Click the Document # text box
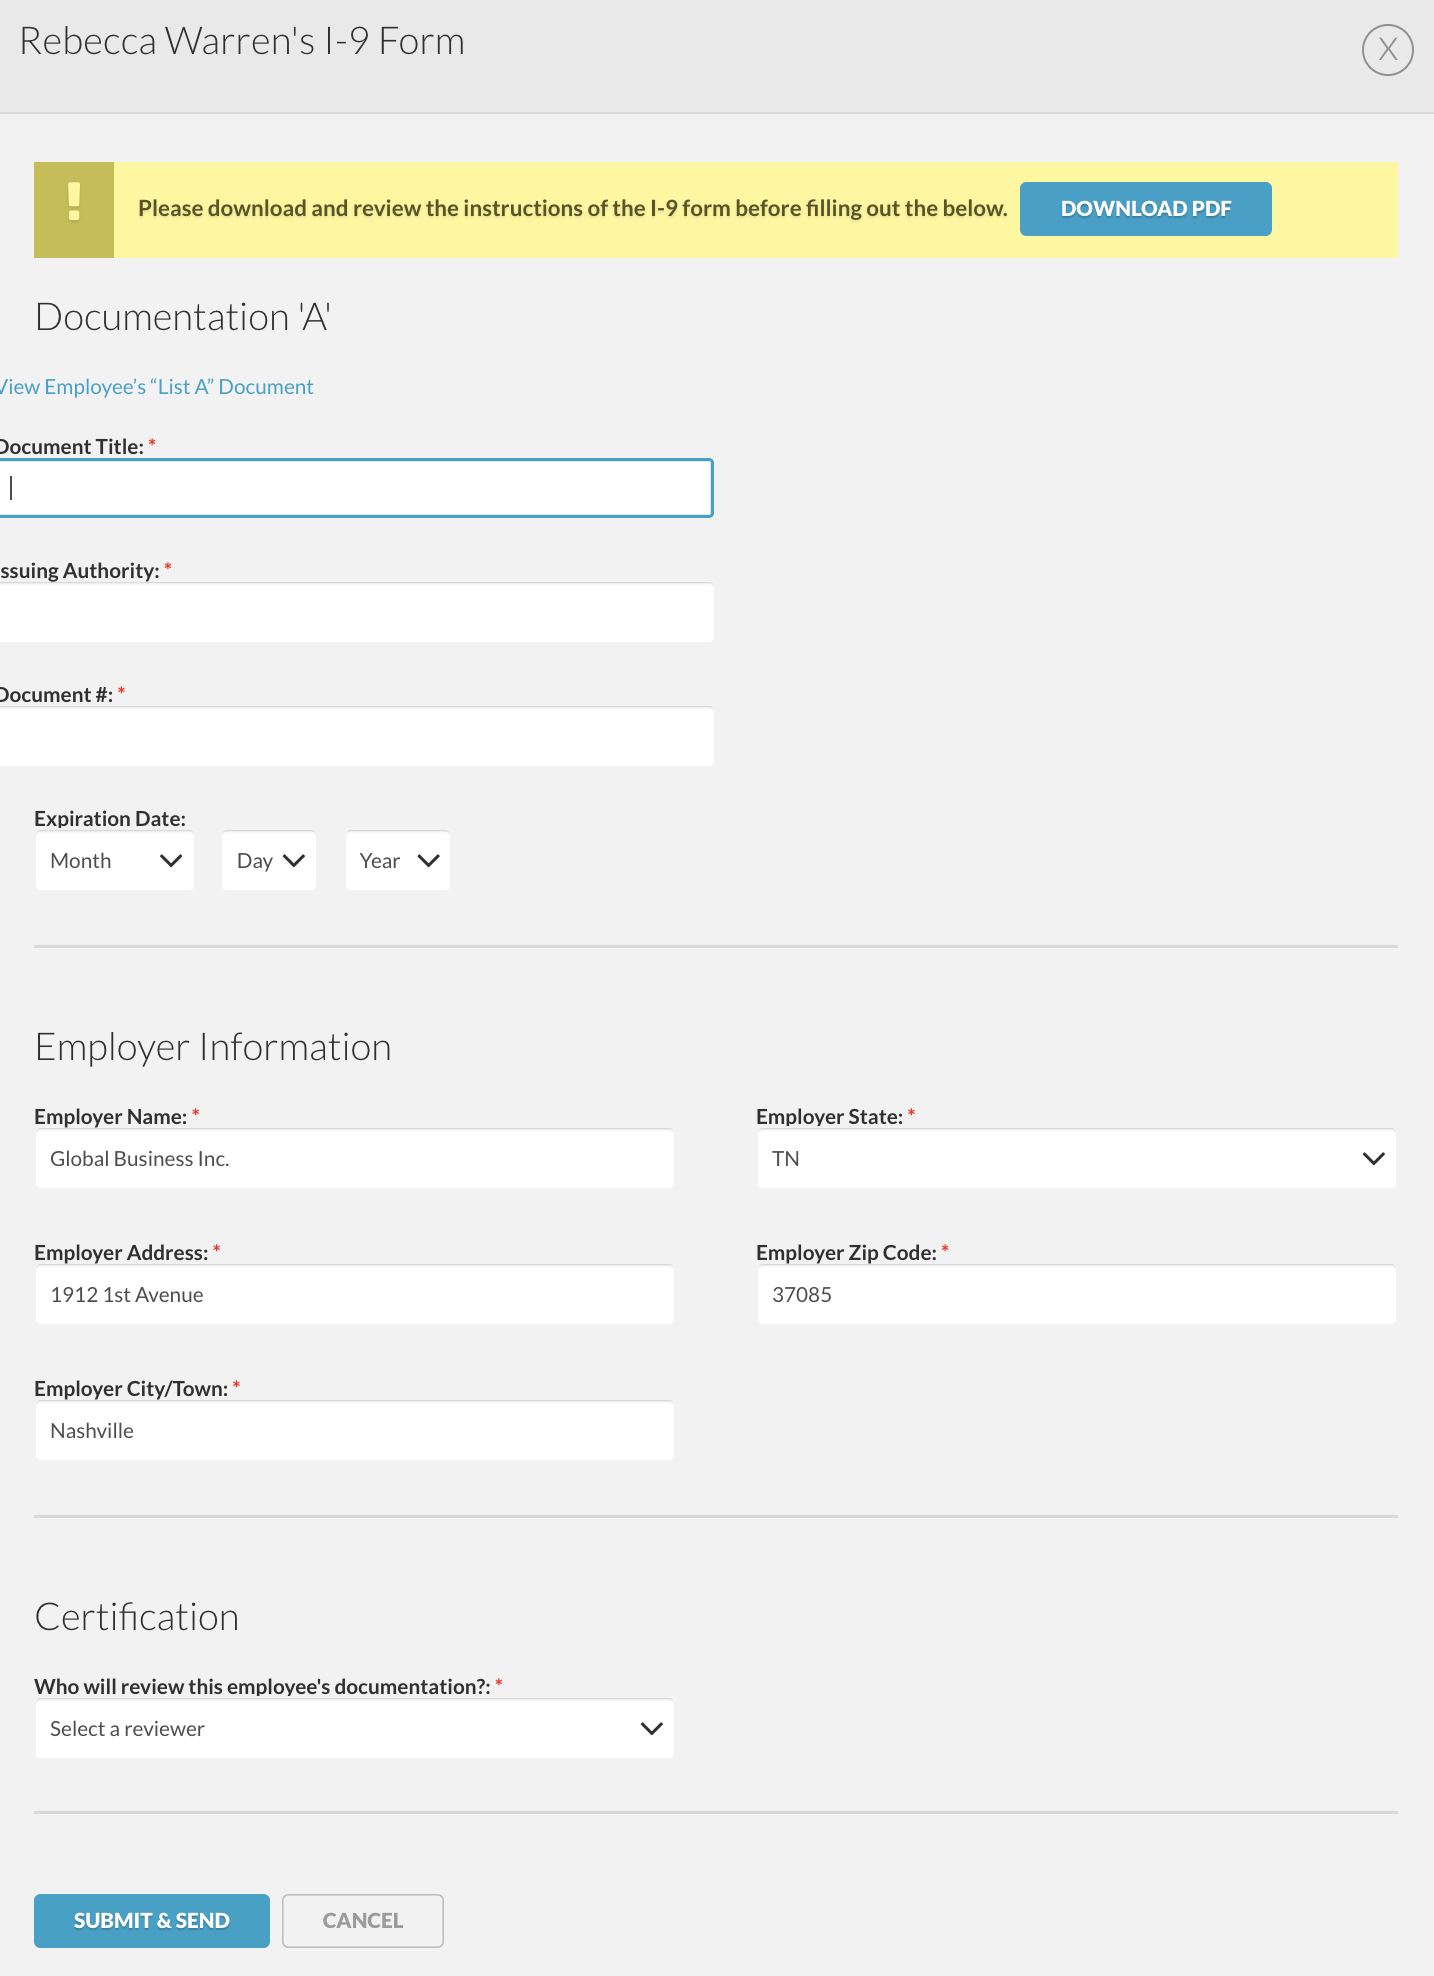 pyautogui.click(x=356, y=737)
